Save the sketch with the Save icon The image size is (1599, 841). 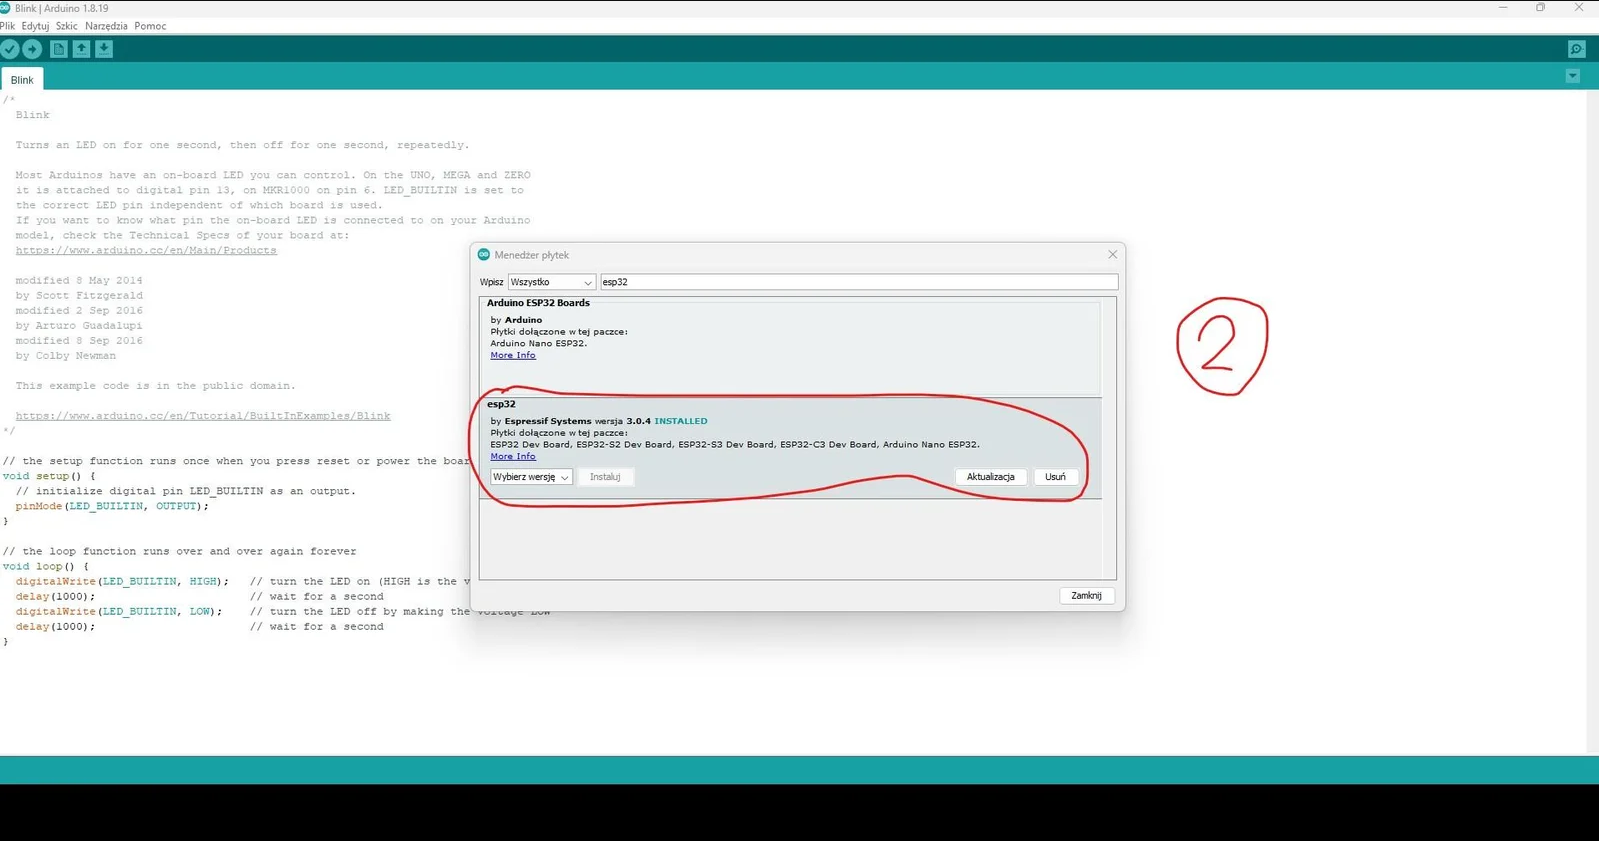tap(104, 49)
